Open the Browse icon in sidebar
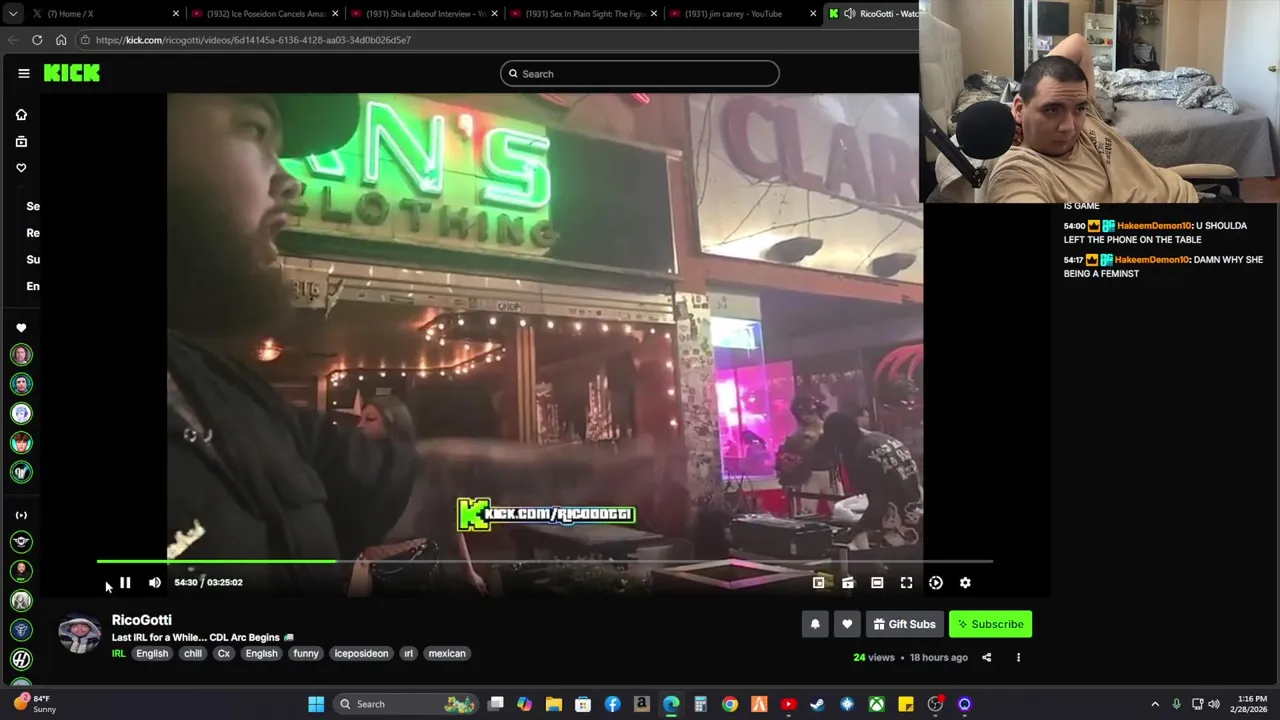Image resolution: width=1280 pixels, height=720 pixels. (21, 141)
